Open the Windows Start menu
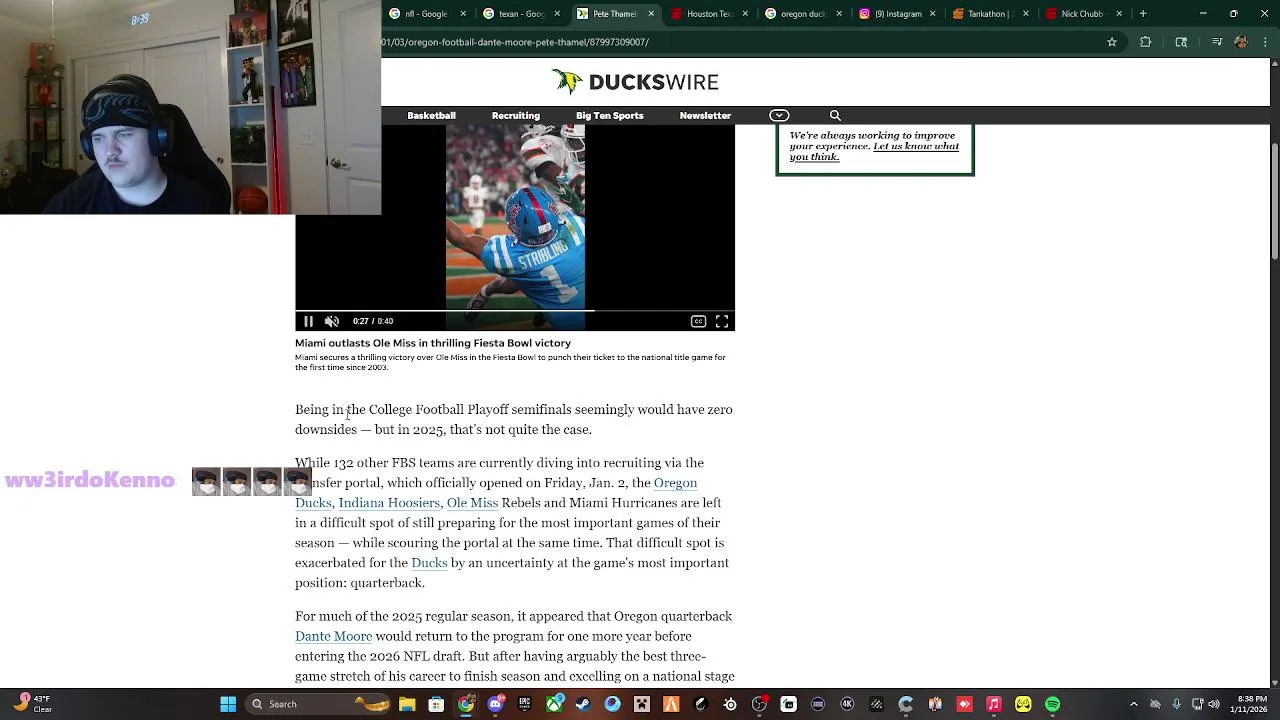Image resolution: width=1280 pixels, height=720 pixels. click(228, 704)
